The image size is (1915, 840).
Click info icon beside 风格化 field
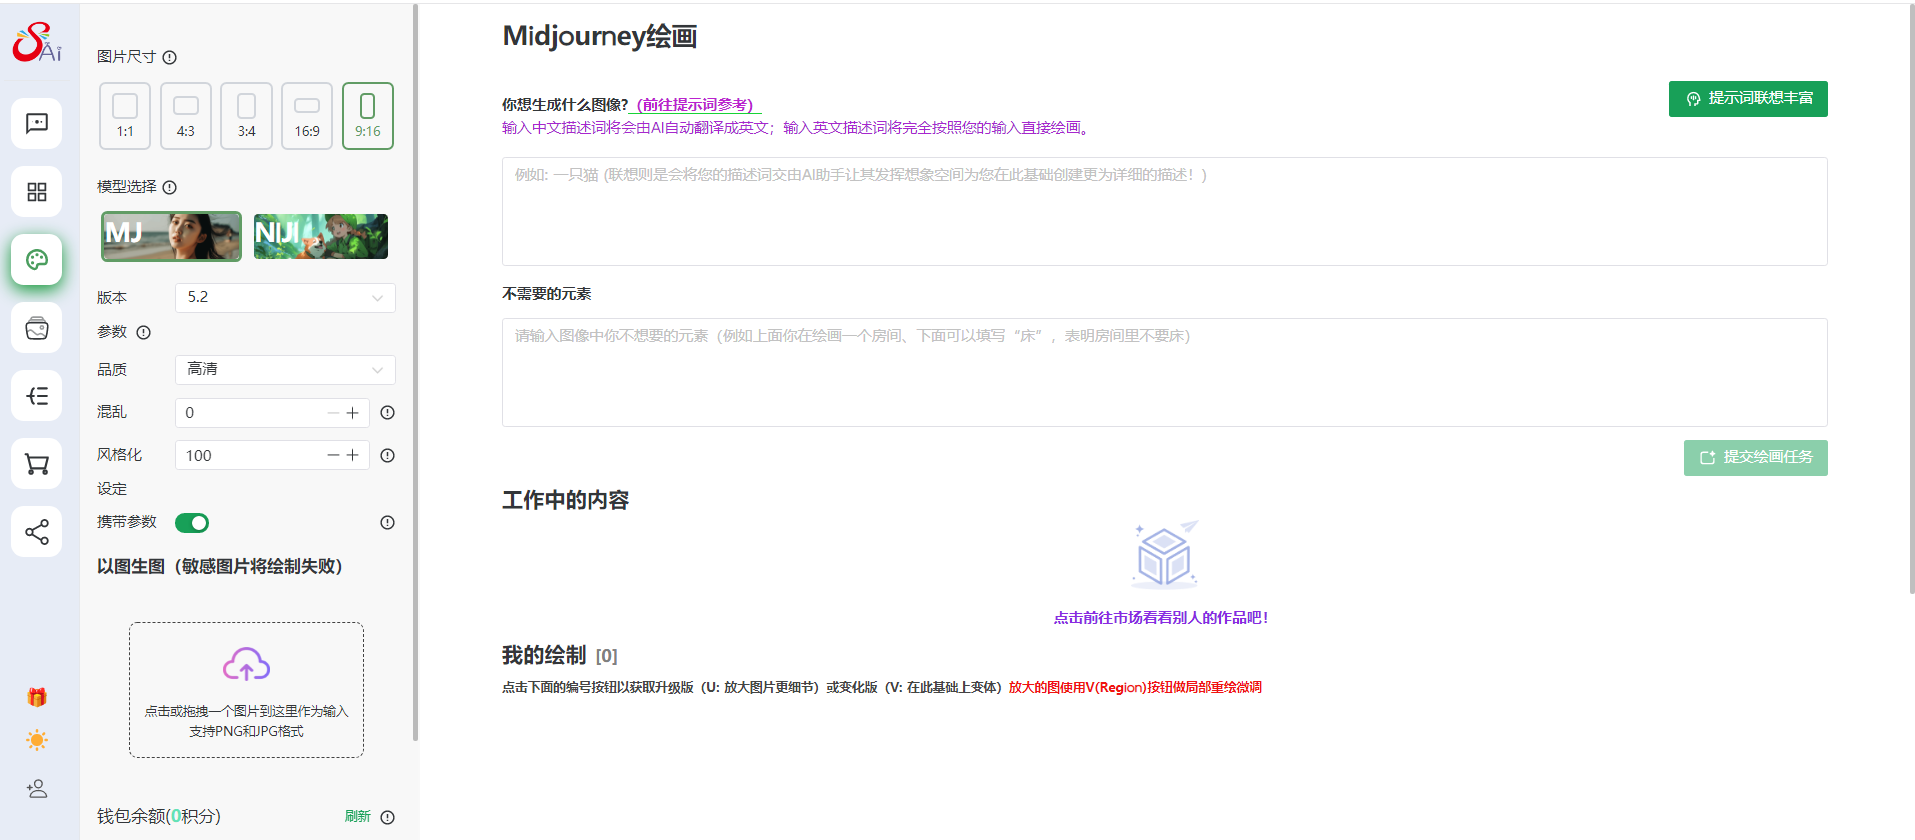point(388,455)
